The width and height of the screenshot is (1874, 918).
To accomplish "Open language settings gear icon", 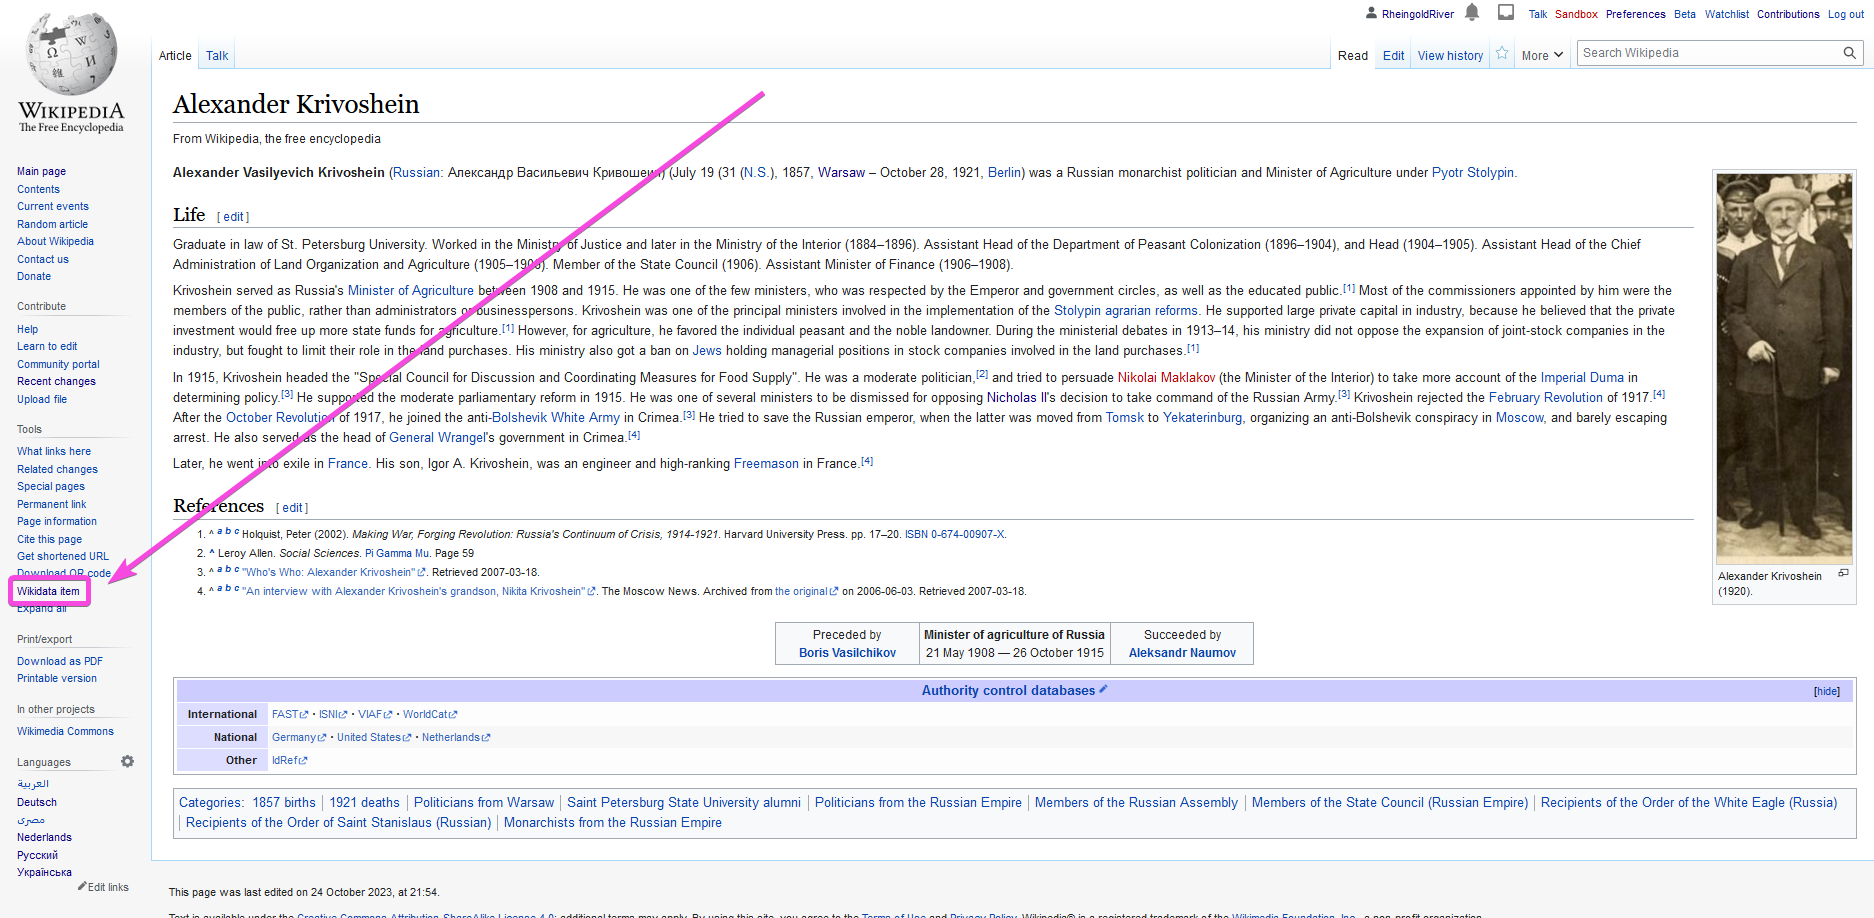I will [127, 761].
